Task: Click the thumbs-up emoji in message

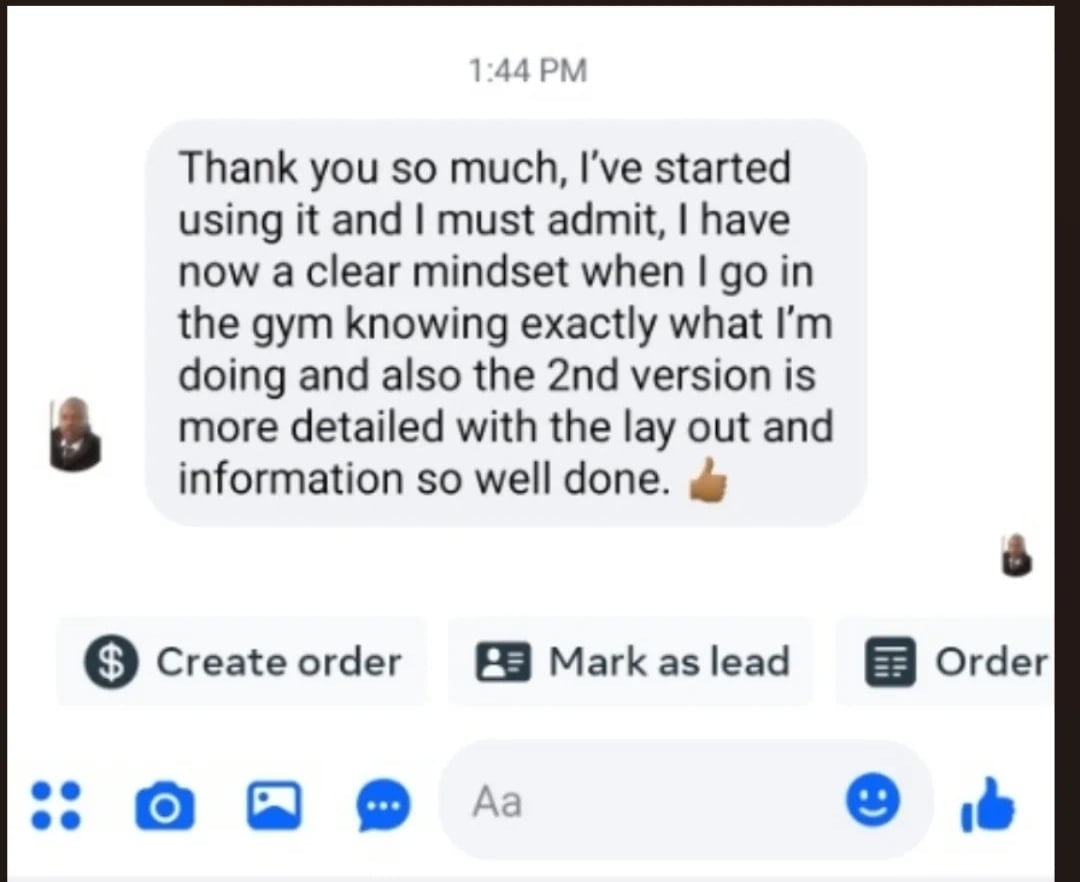Action: coord(708,481)
